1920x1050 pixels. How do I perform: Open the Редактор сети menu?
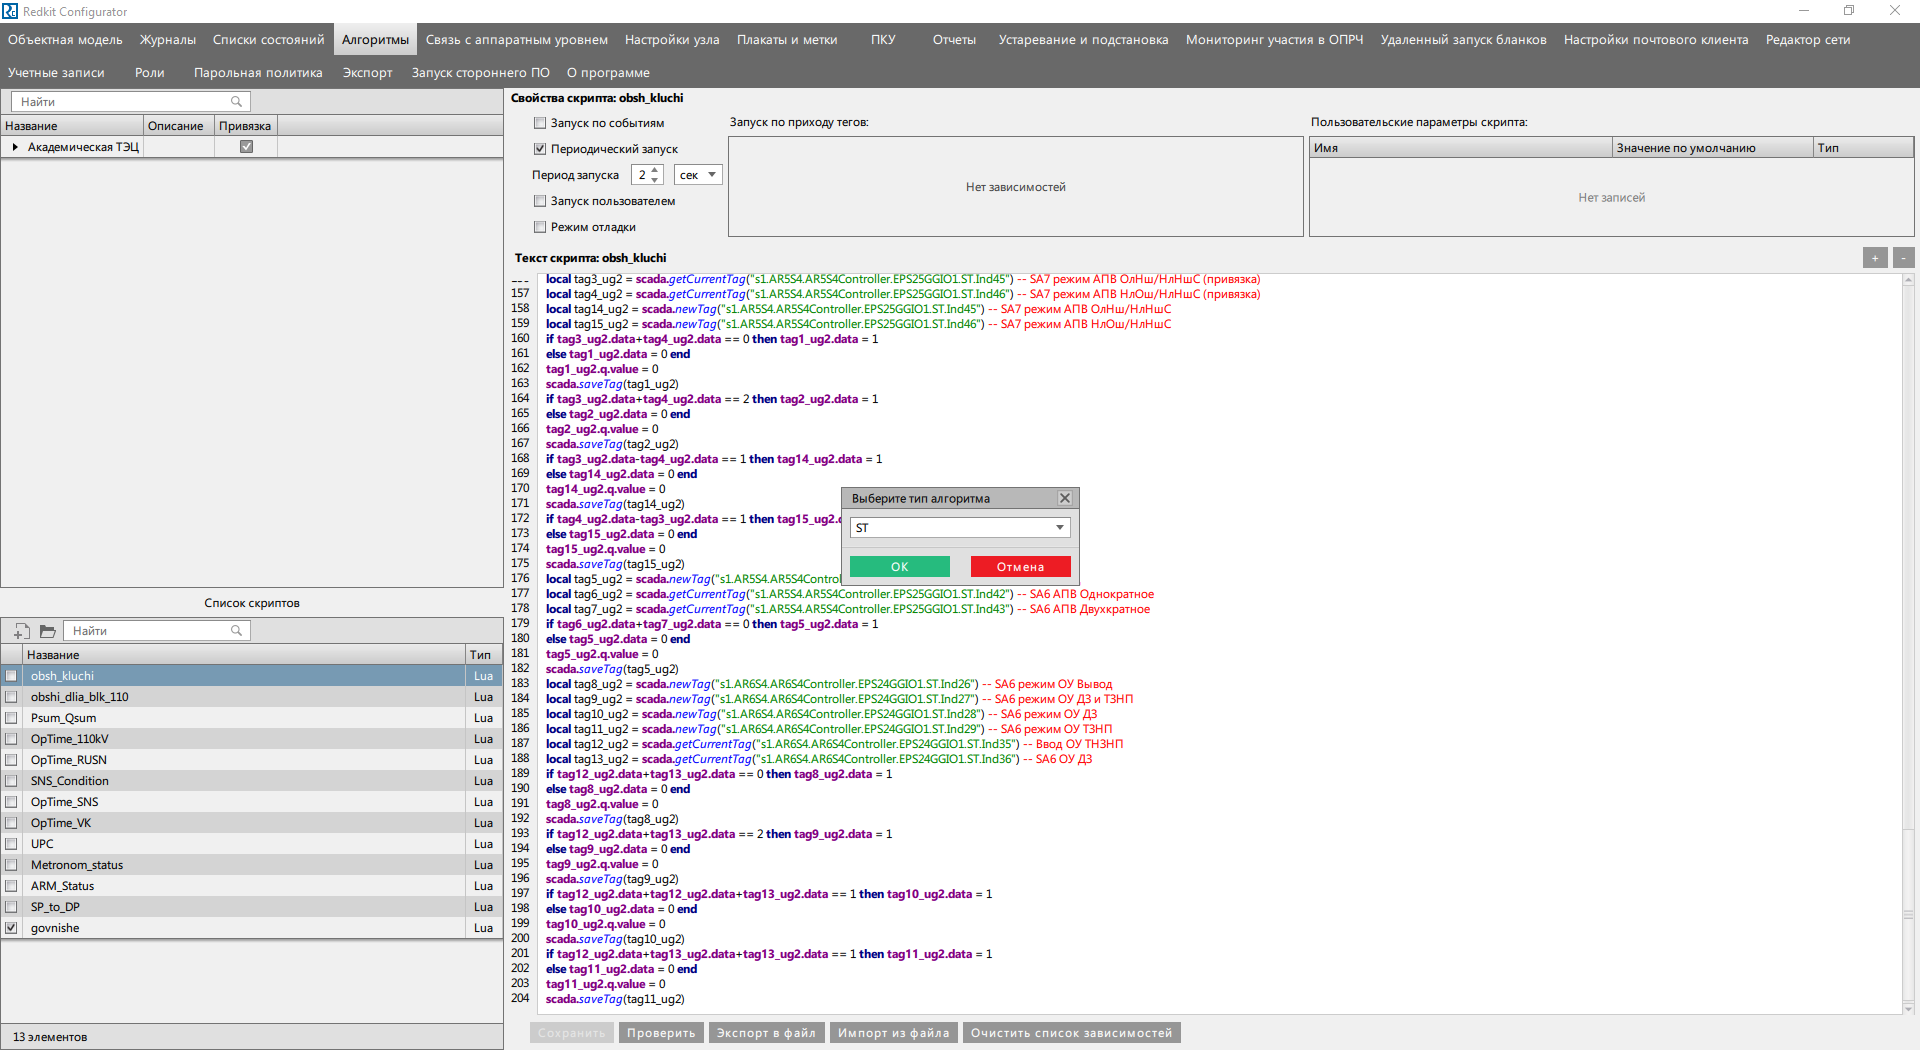tap(1807, 39)
